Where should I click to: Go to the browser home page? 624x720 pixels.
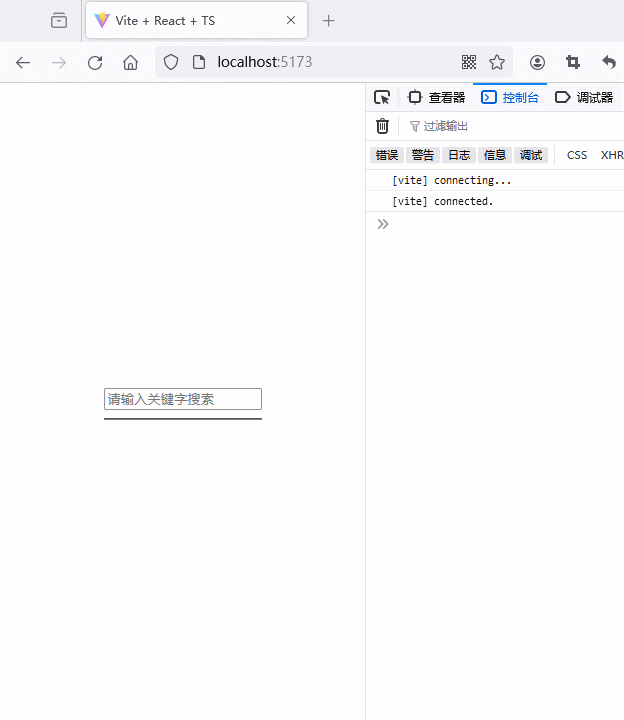click(130, 62)
